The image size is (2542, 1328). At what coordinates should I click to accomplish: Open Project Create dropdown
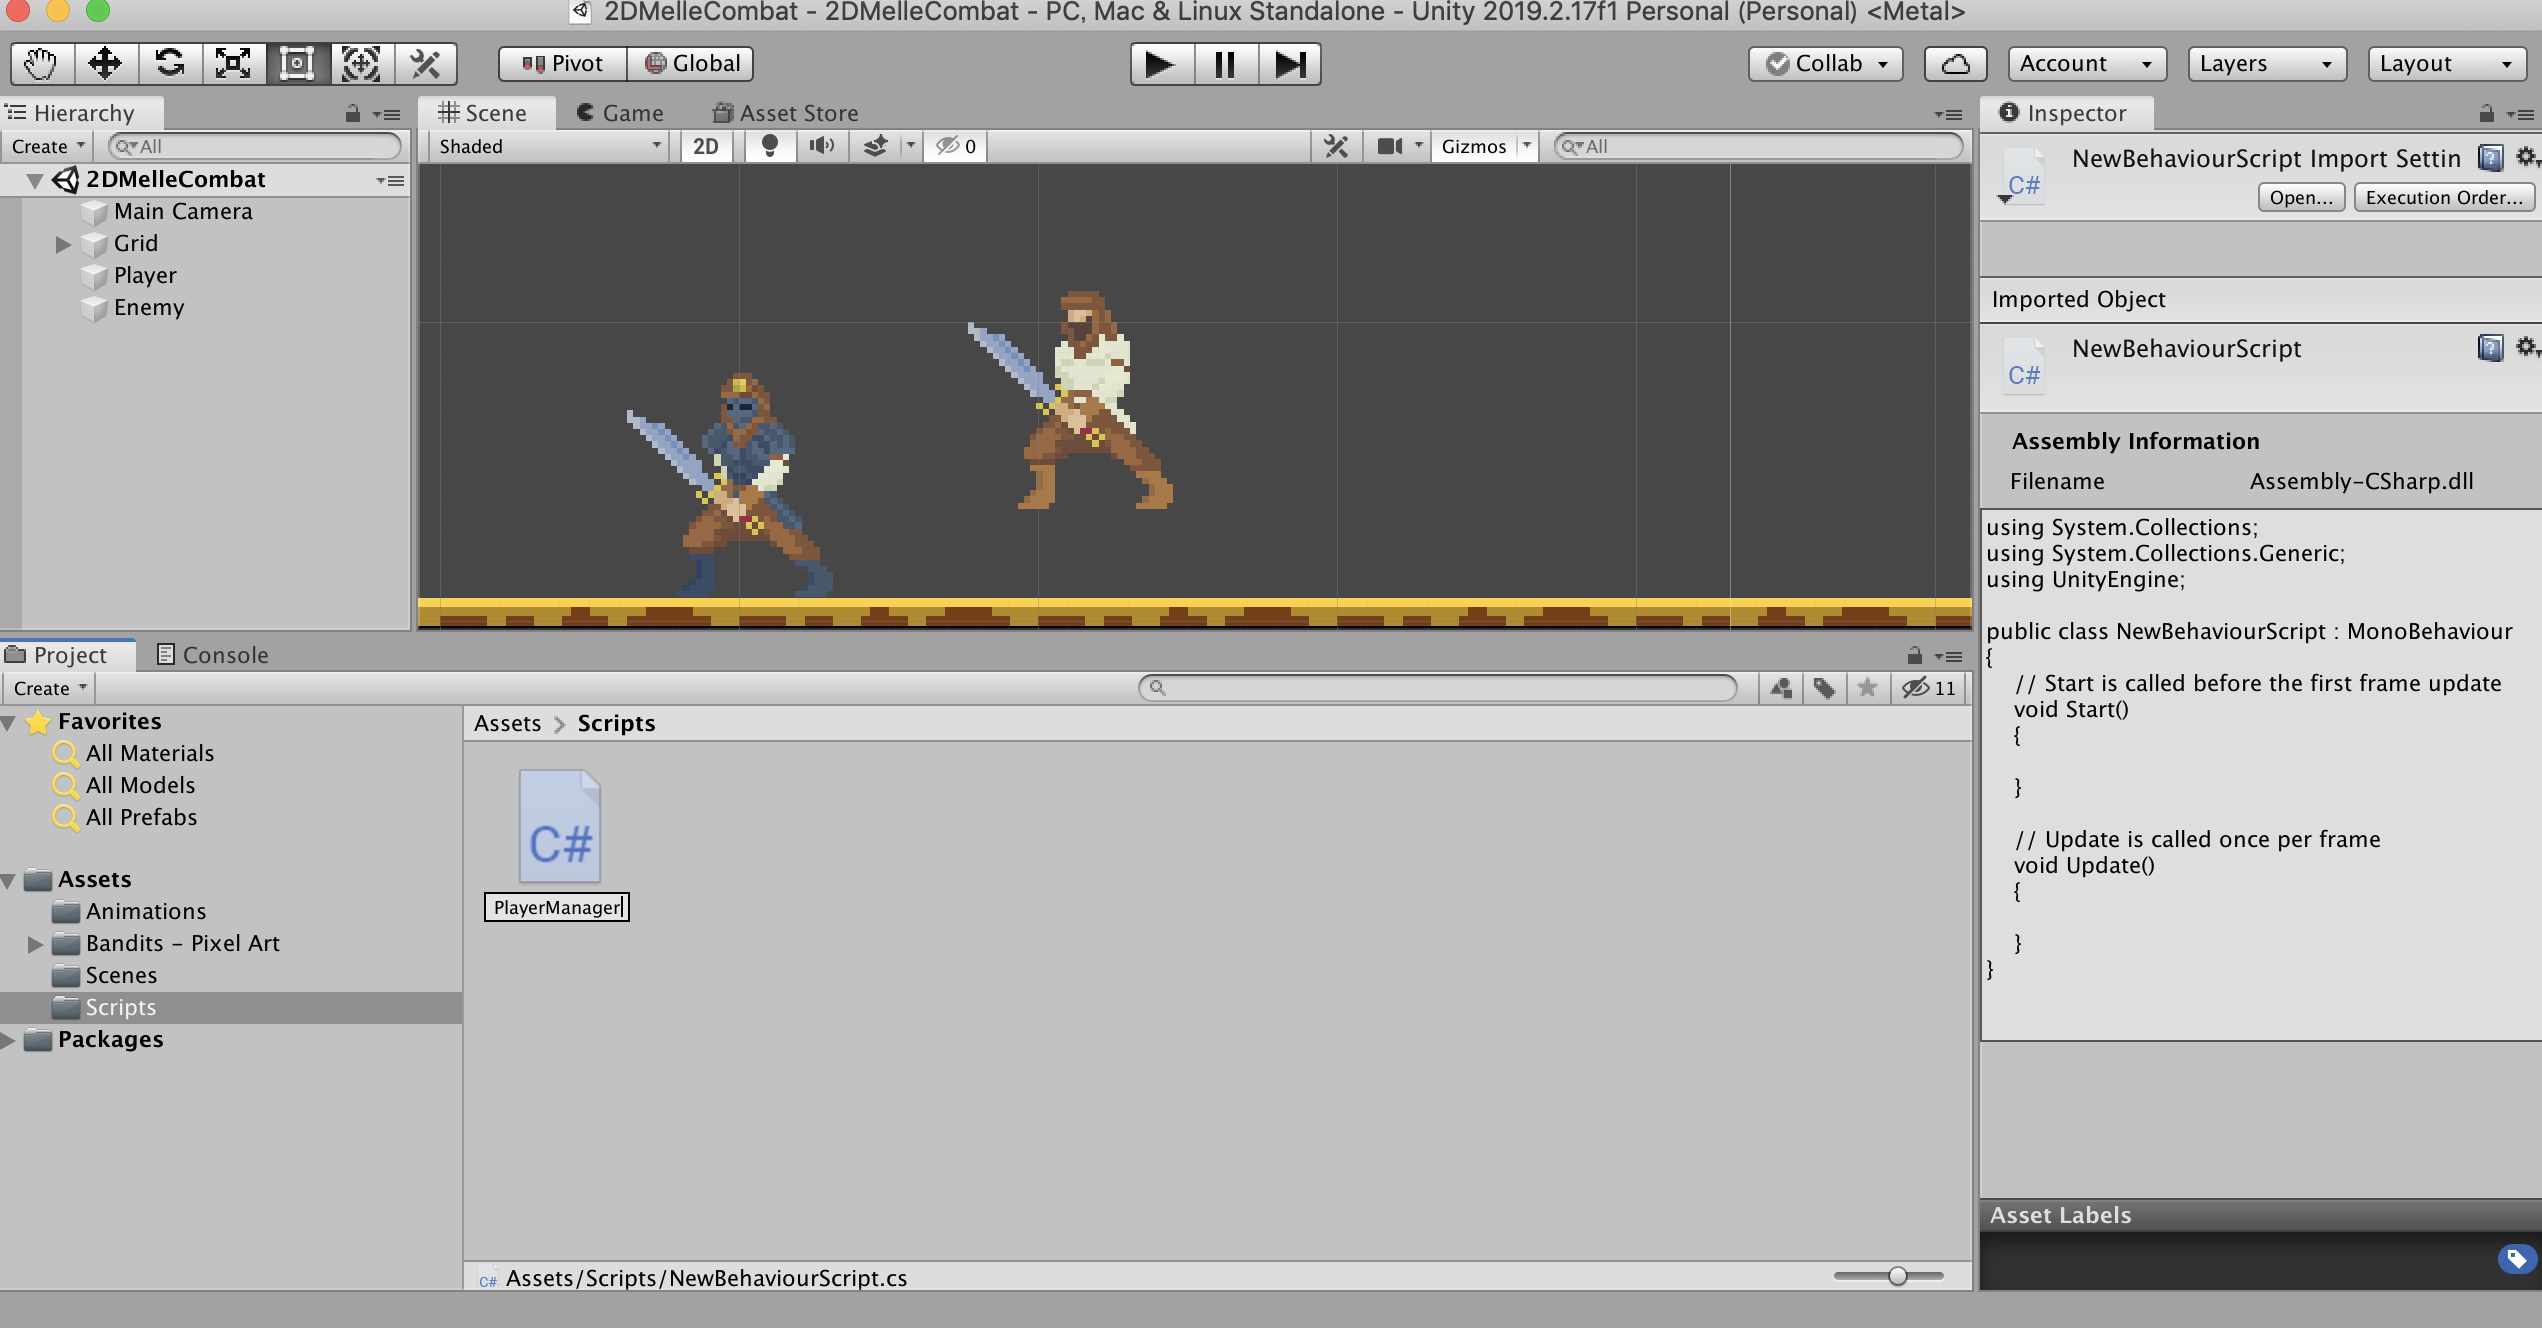(49, 688)
